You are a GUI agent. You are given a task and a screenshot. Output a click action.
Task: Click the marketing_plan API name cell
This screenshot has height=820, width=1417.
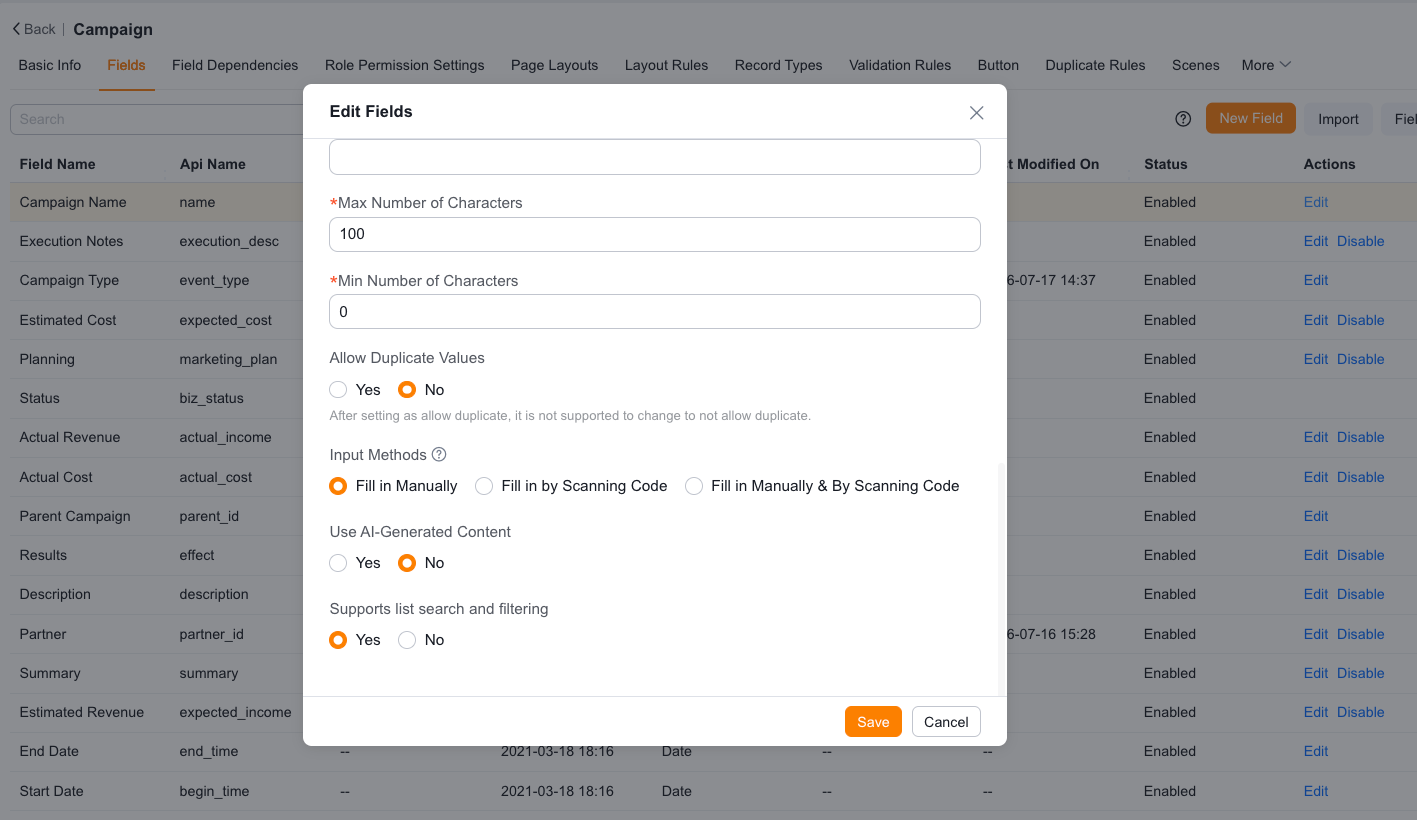click(228, 359)
